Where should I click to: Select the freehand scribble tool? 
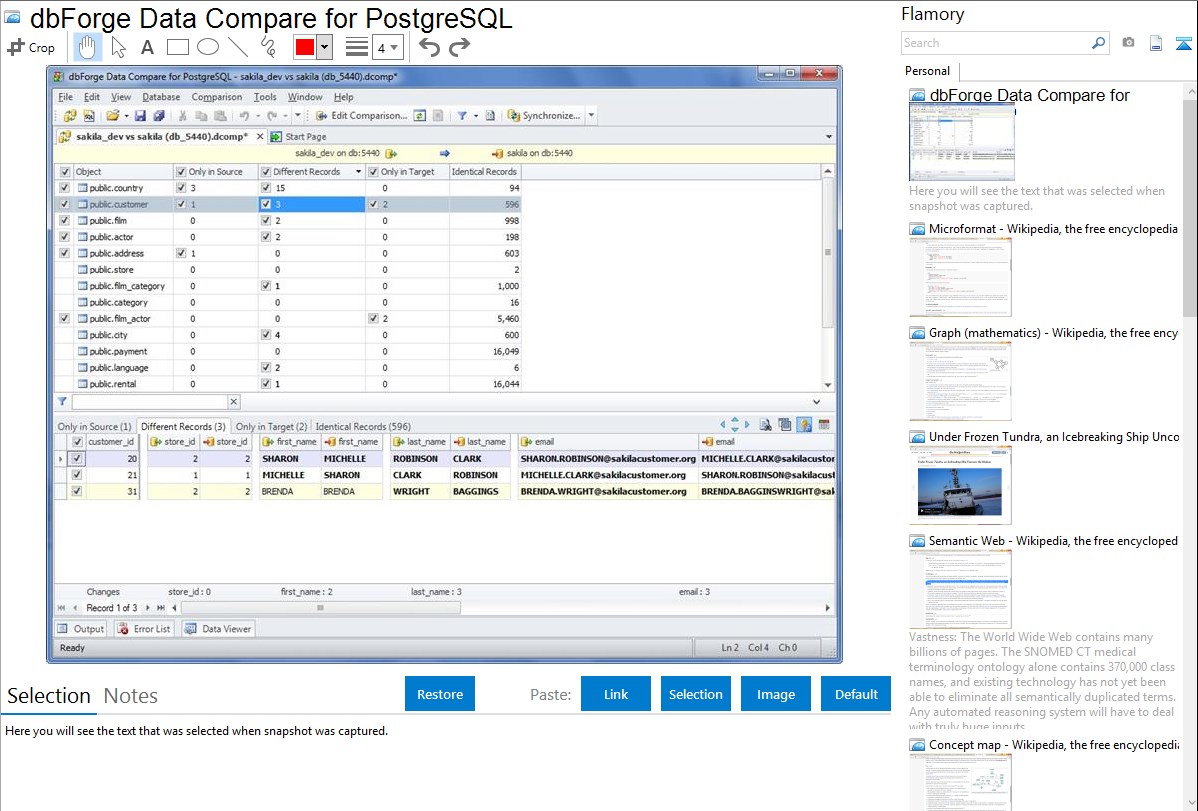[268, 47]
